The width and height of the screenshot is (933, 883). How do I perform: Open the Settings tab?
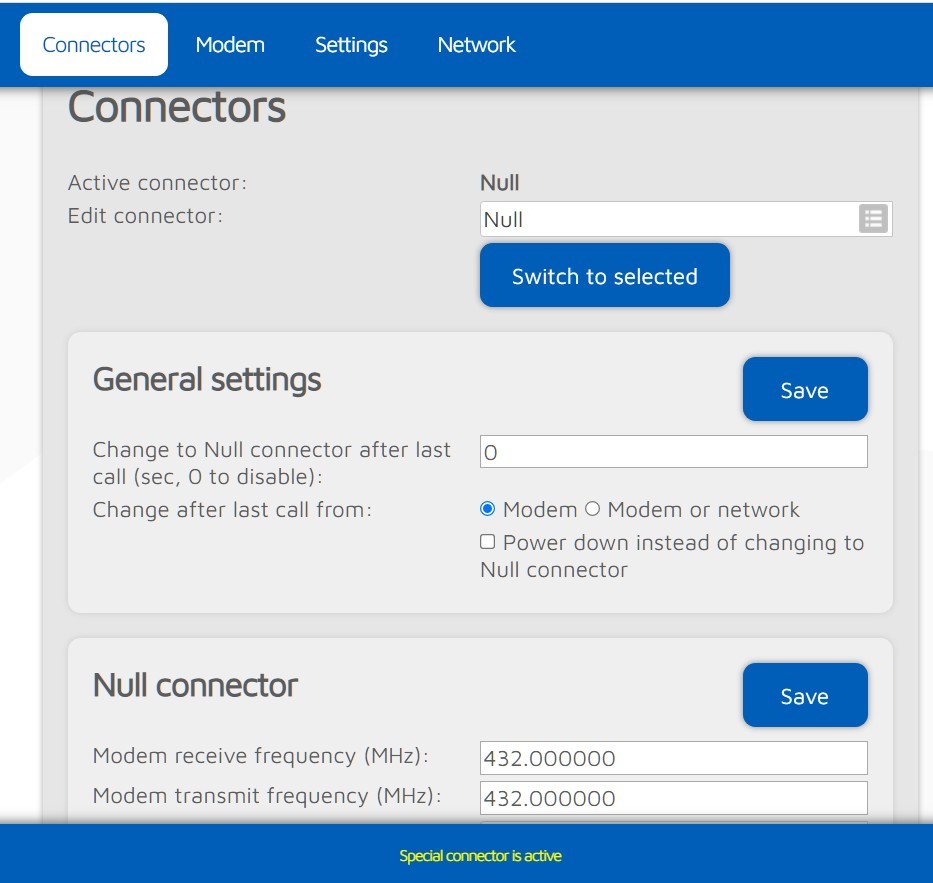click(351, 45)
